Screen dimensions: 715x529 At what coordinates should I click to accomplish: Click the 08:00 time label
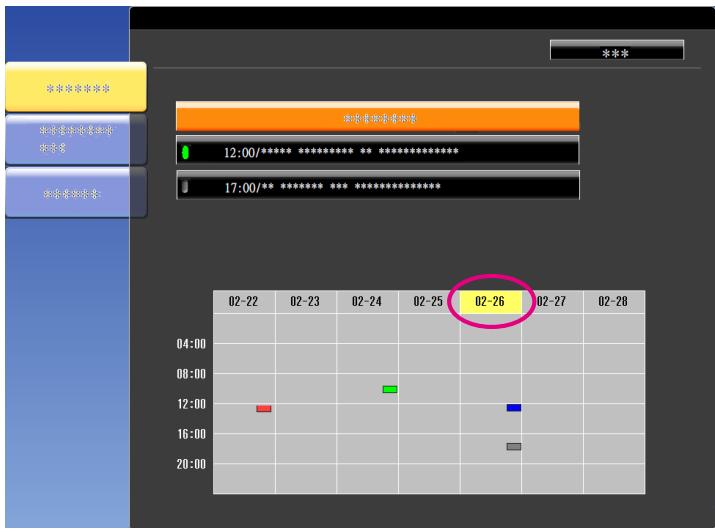[x=191, y=374]
